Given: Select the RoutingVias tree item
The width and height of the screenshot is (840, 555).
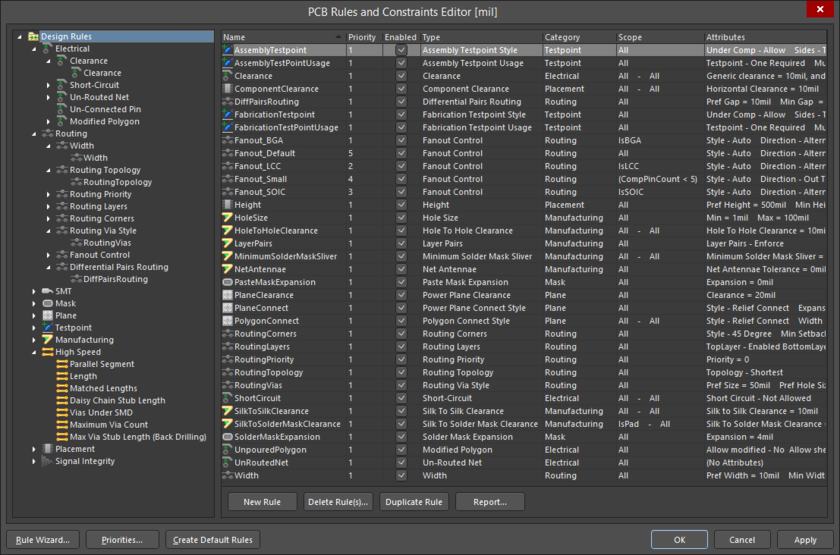Looking at the screenshot, I should (107, 243).
